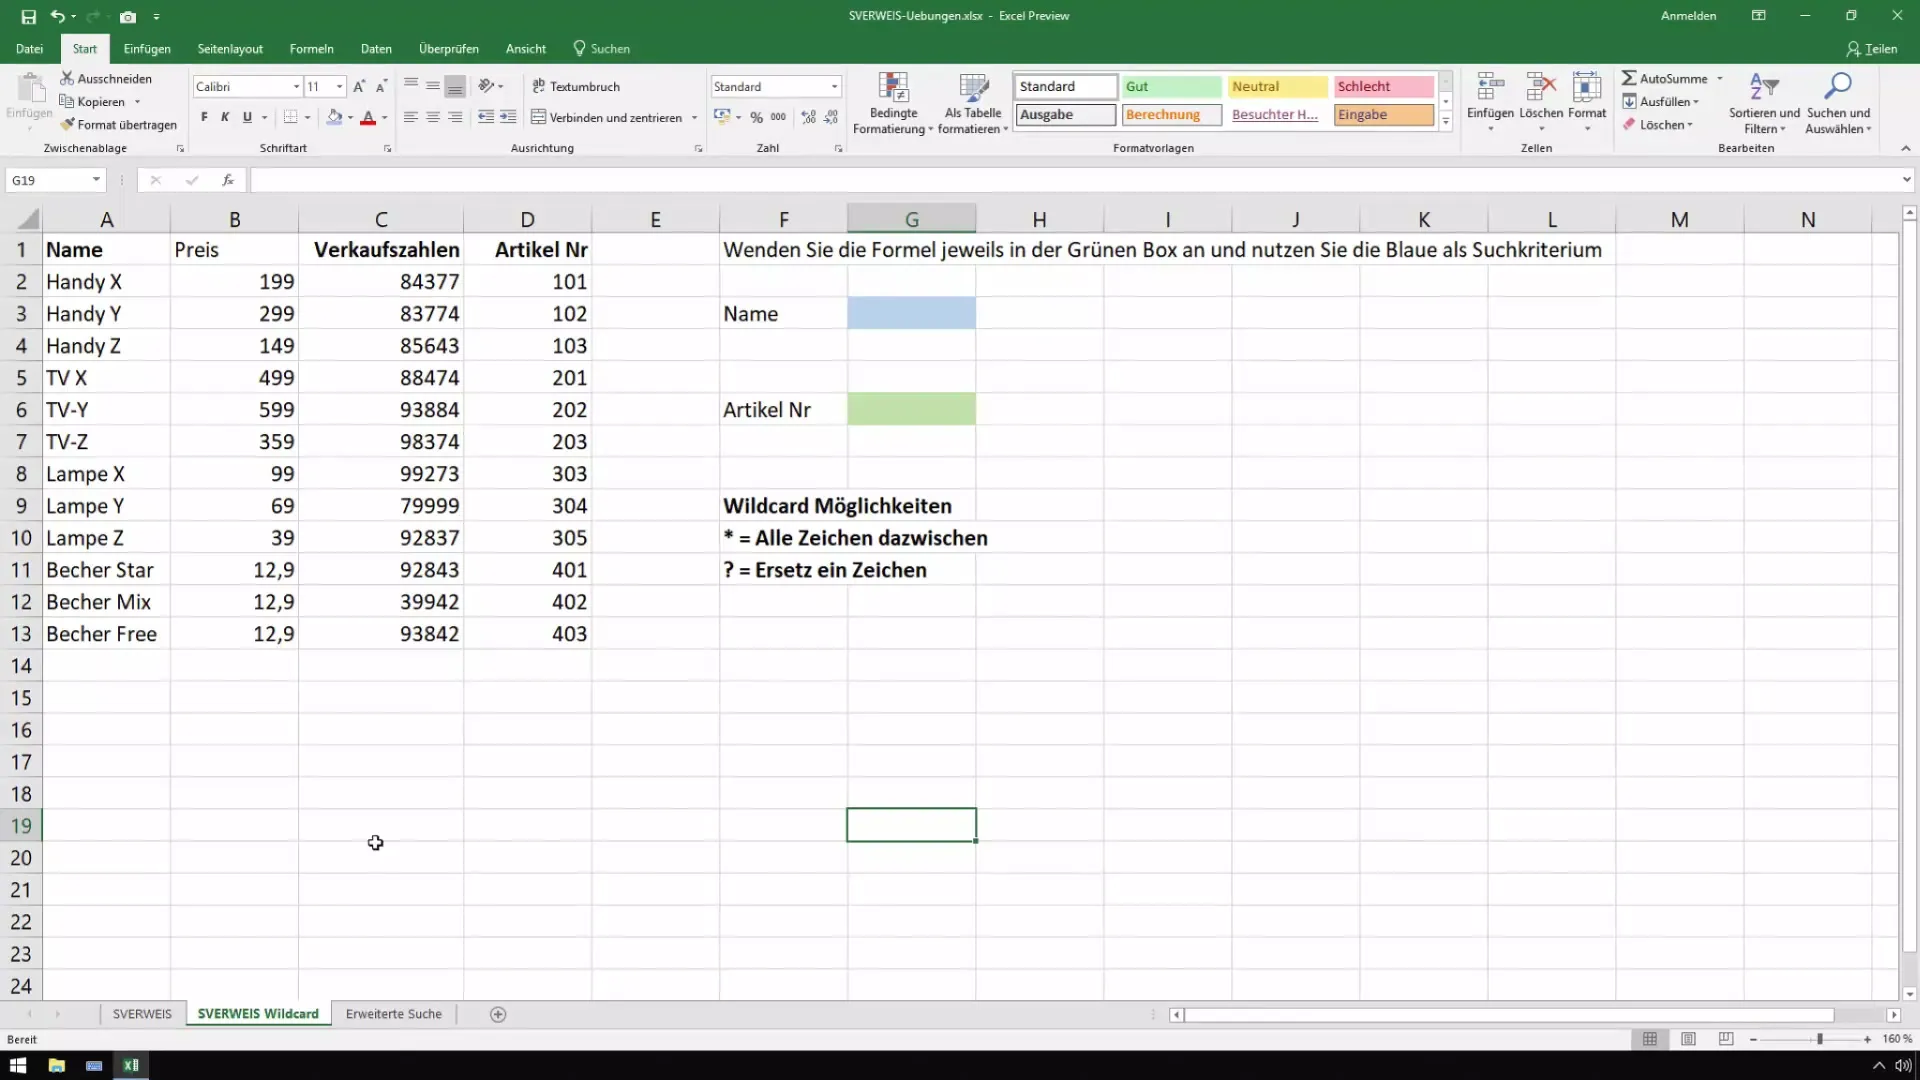Open the Calibri font name dropdown
Screen dimensions: 1920x1080
pos(296,87)
